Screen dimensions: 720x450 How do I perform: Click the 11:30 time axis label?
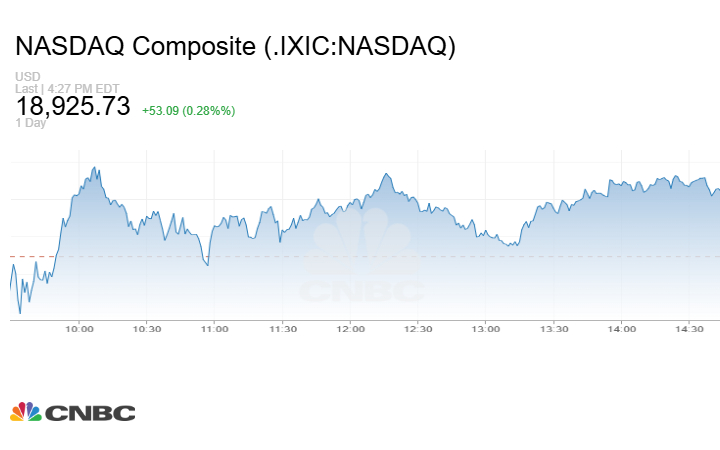pyautogui.click(x=283, y=329)
